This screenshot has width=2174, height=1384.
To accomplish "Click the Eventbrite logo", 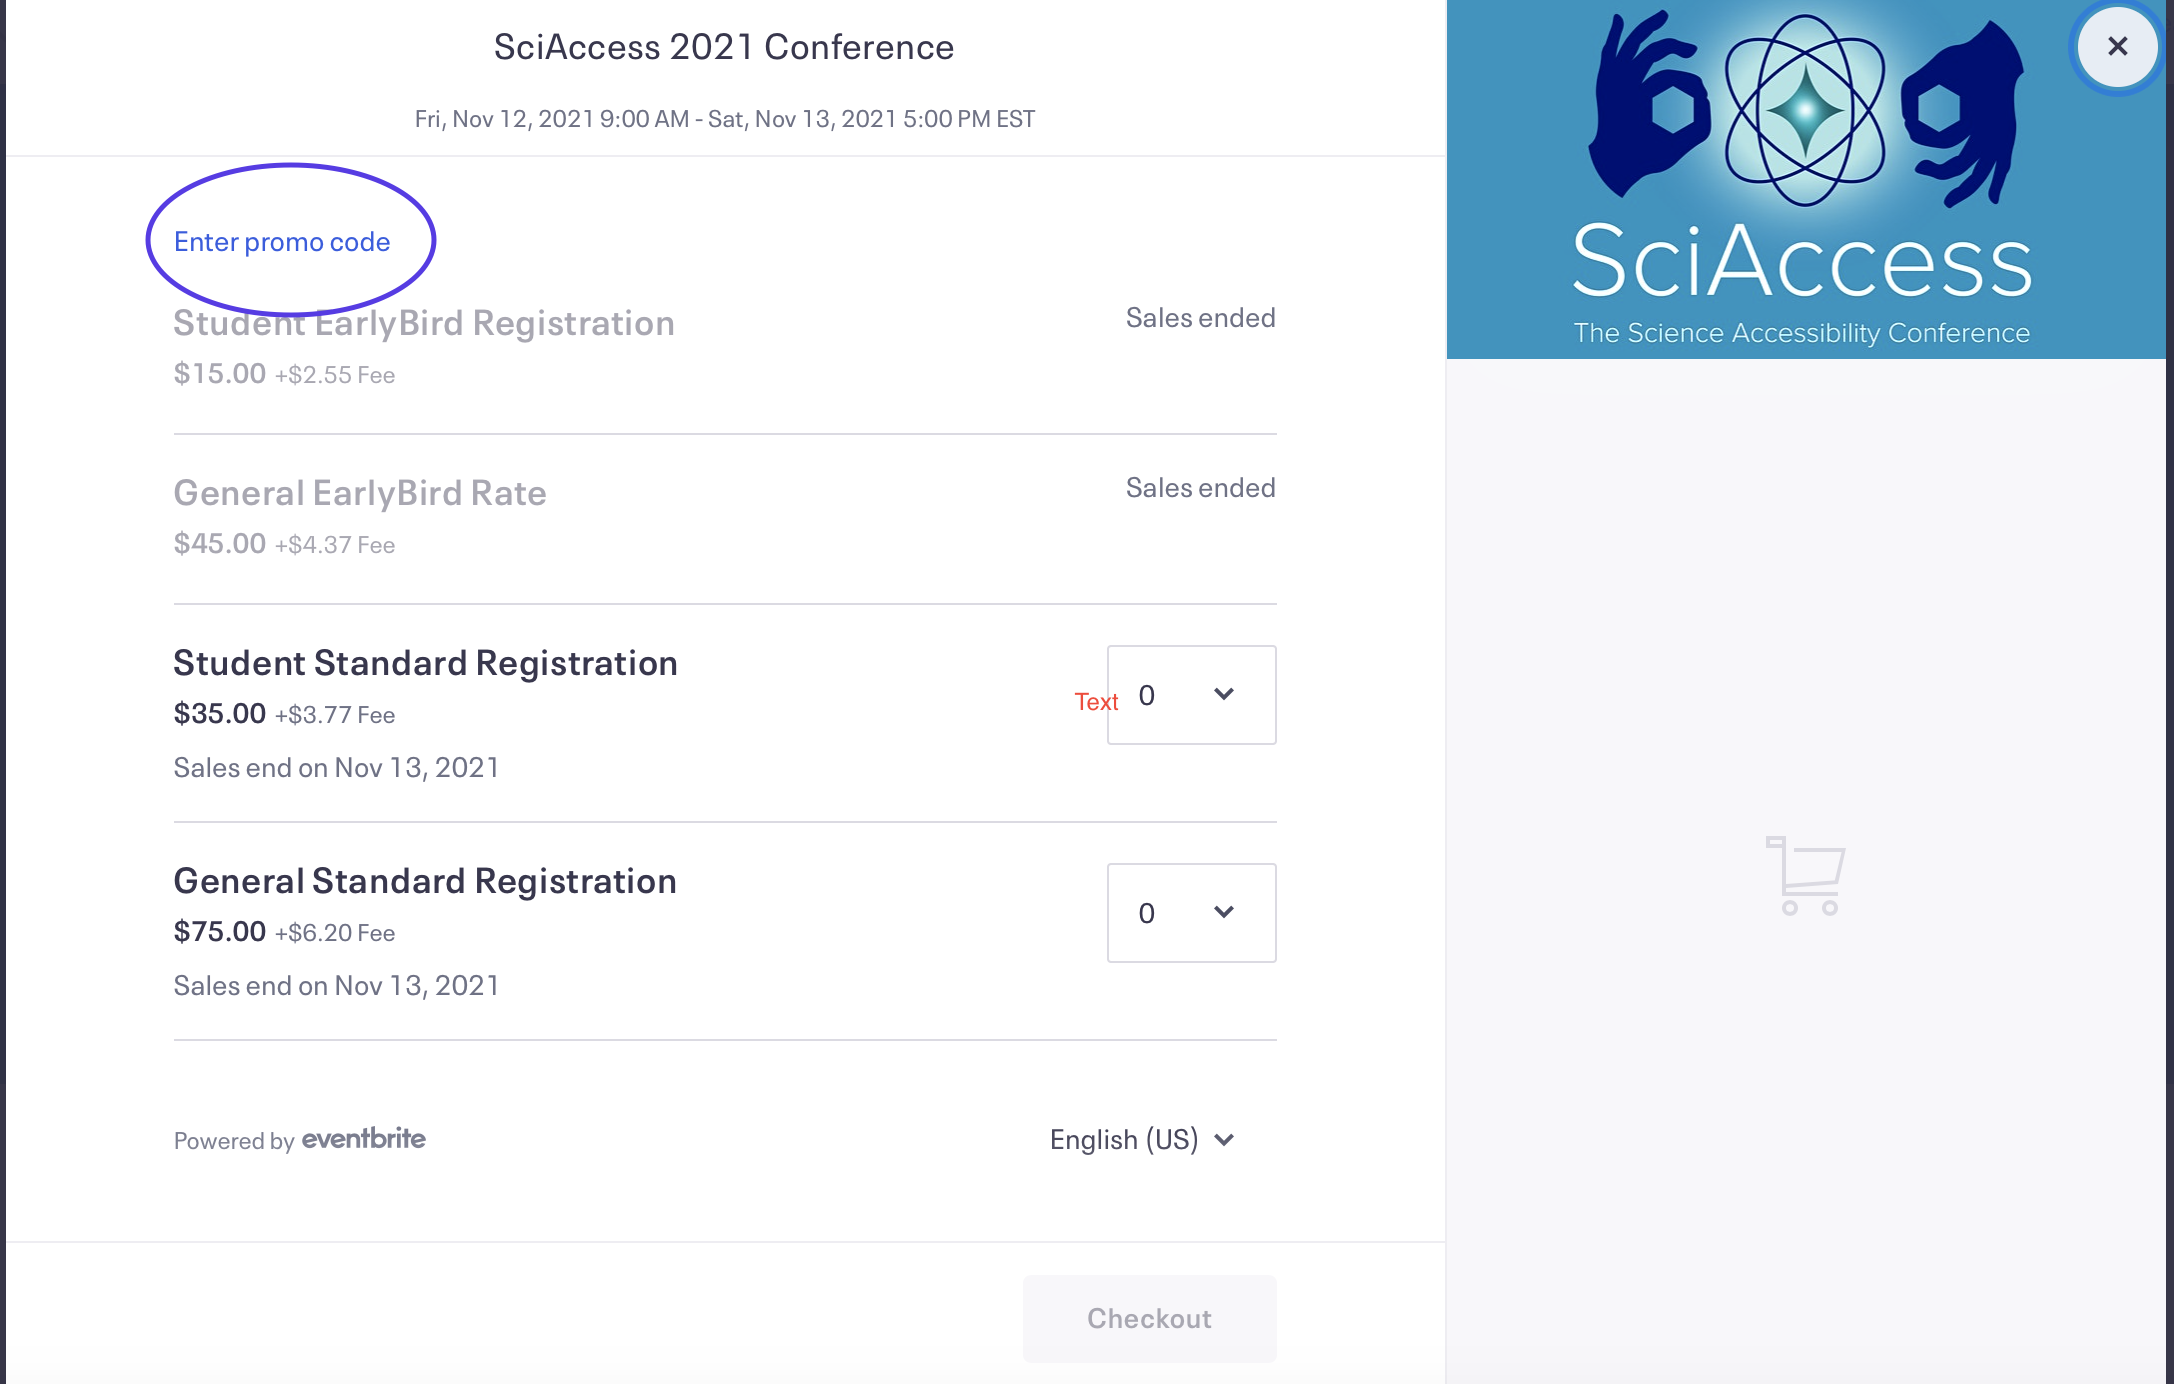I will click(364, 1139).
